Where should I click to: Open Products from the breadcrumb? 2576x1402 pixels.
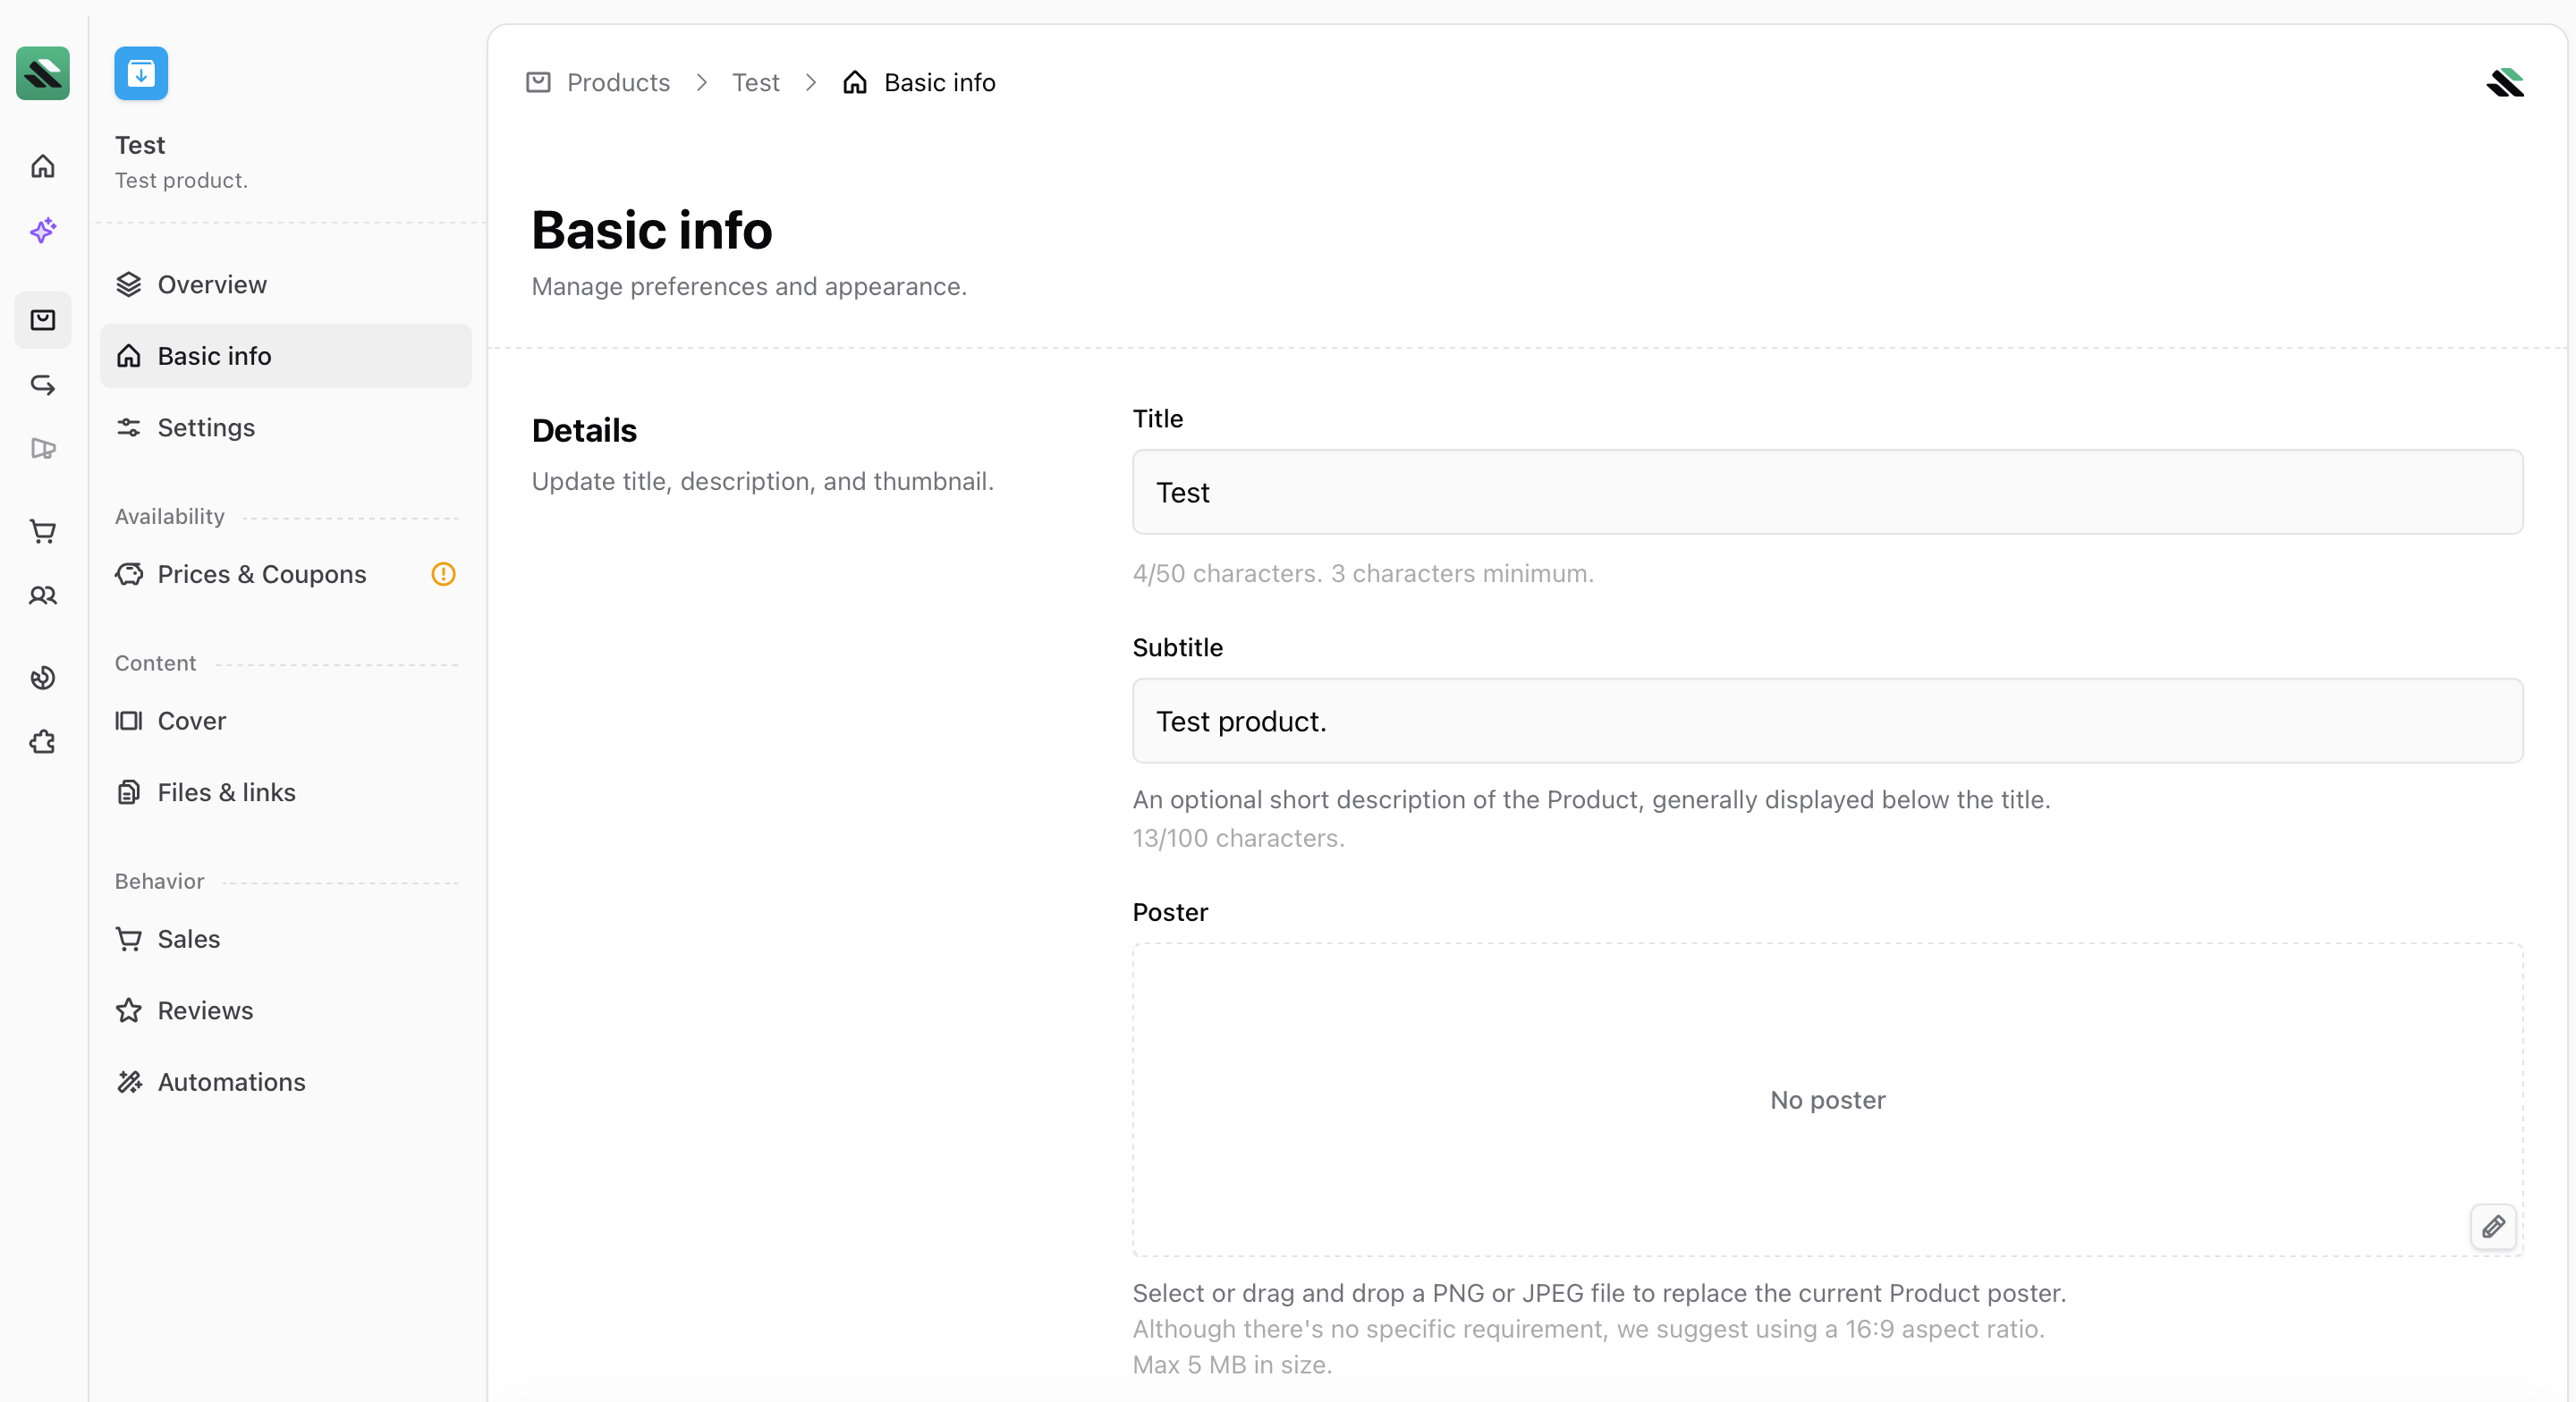[x=617, y=82]
